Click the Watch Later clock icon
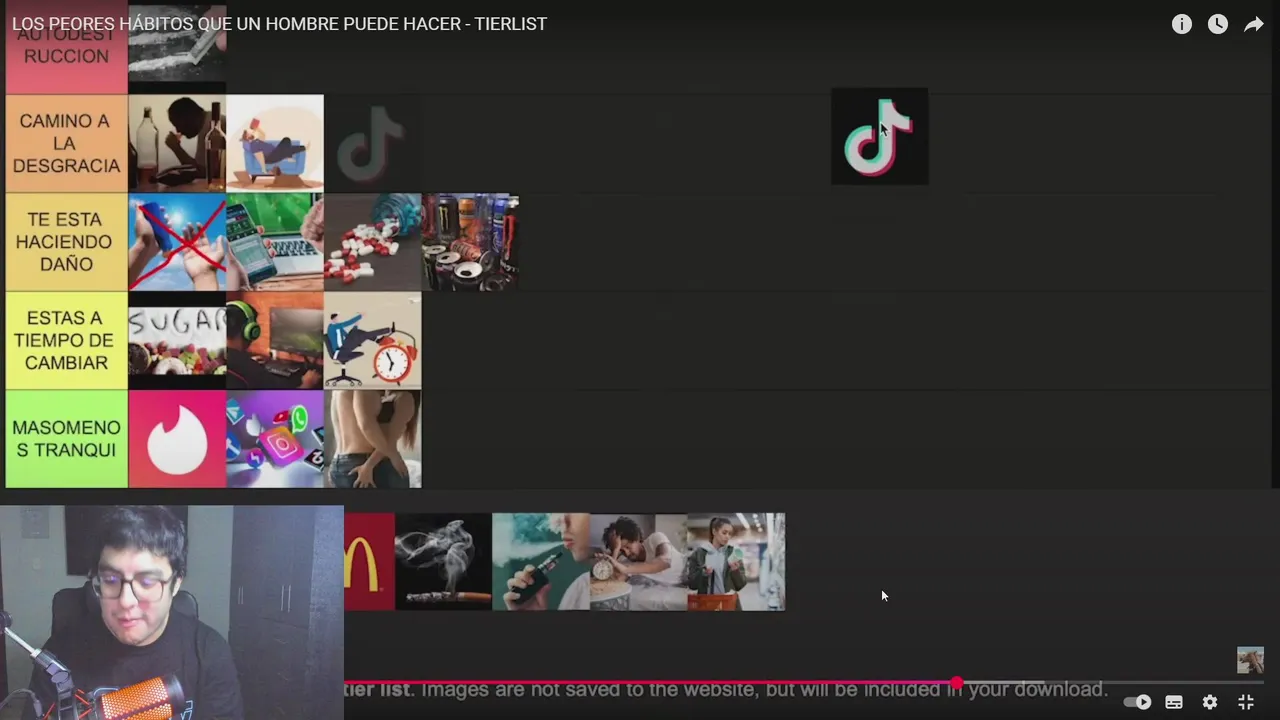 pos(1218,24)
